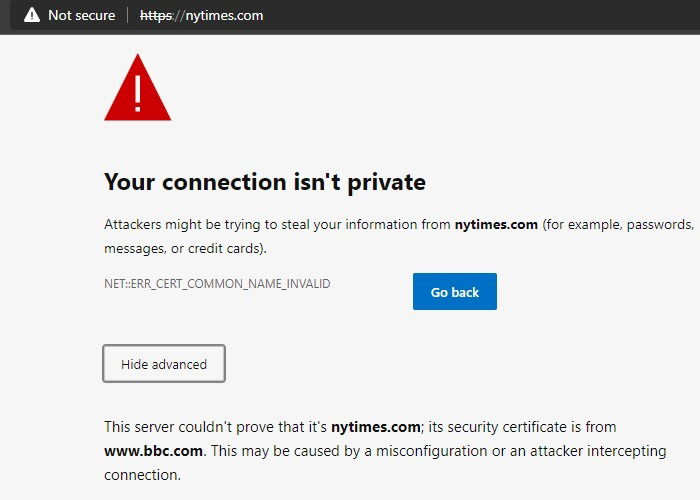
Task: Open the "Not secure" site info label
Action: pos(81,15)
